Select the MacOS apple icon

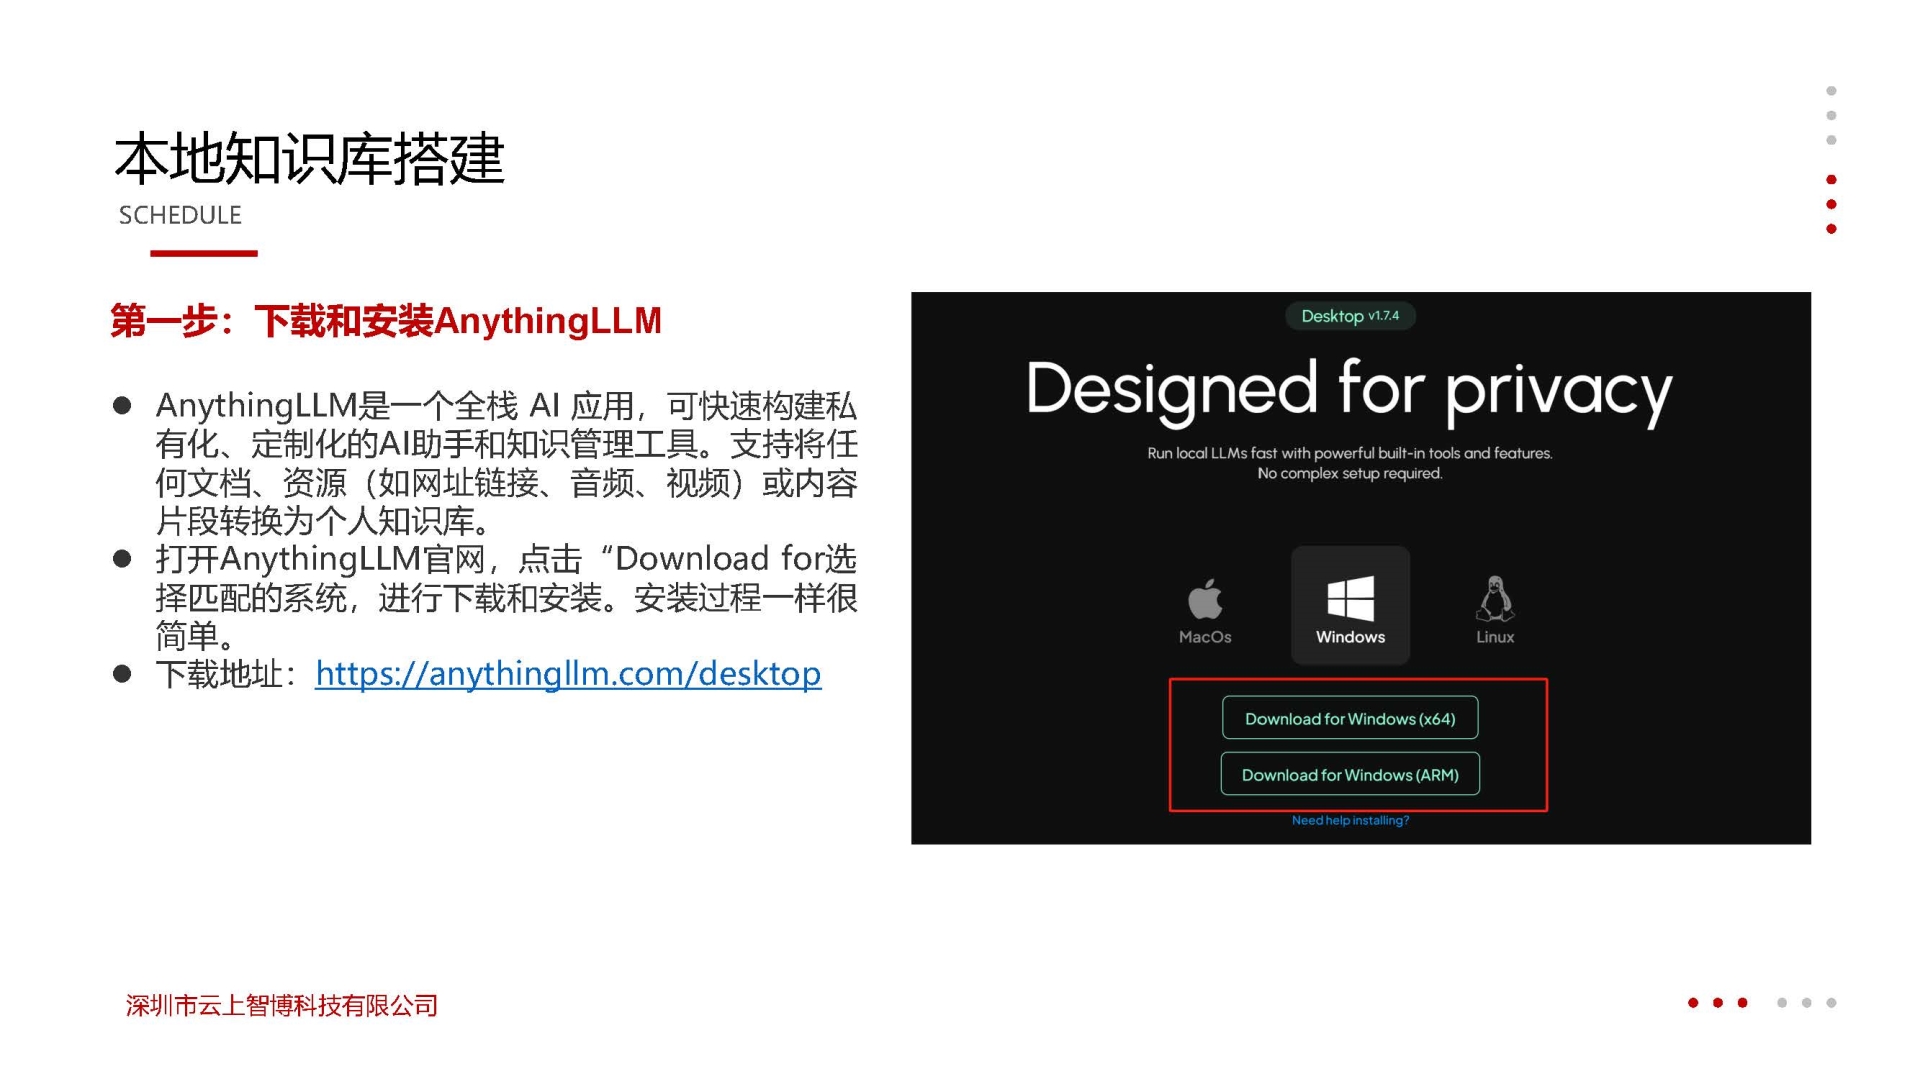[x=1204, y=600]
